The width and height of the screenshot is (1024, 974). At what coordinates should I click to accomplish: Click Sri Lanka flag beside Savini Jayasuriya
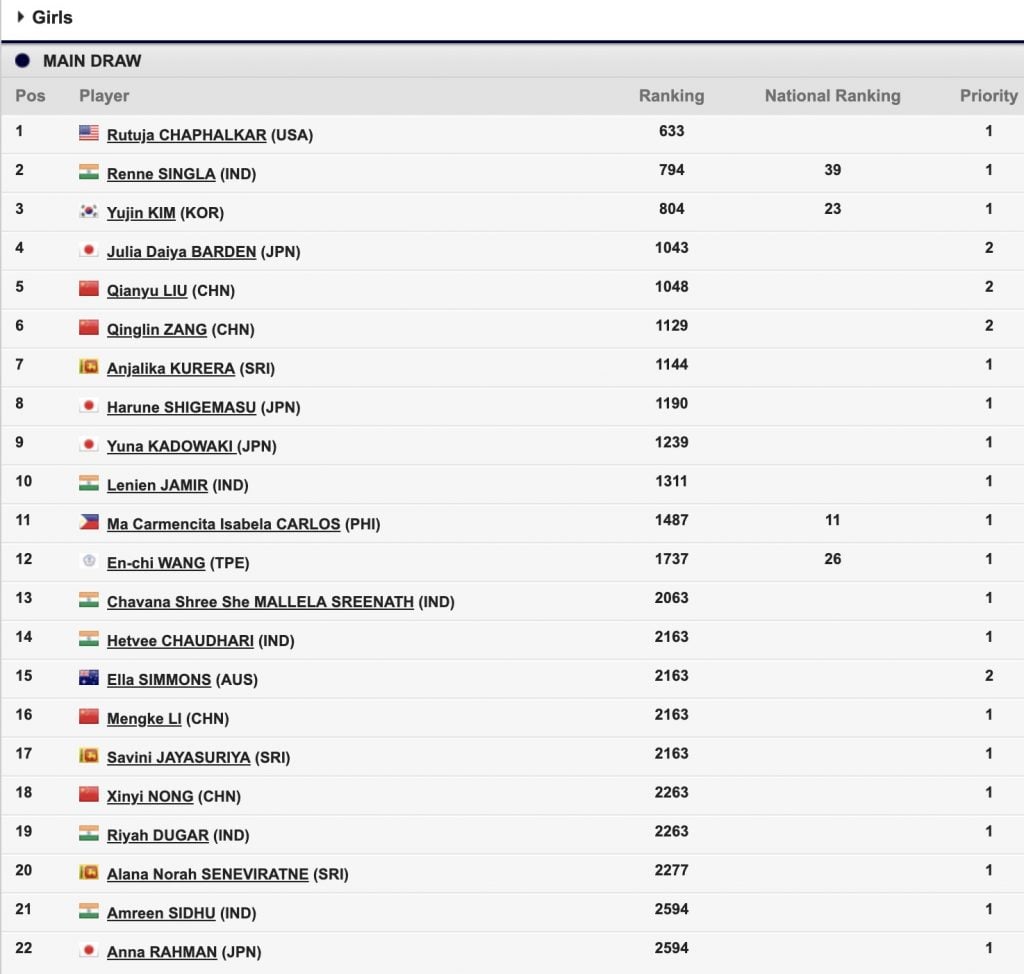89,755
